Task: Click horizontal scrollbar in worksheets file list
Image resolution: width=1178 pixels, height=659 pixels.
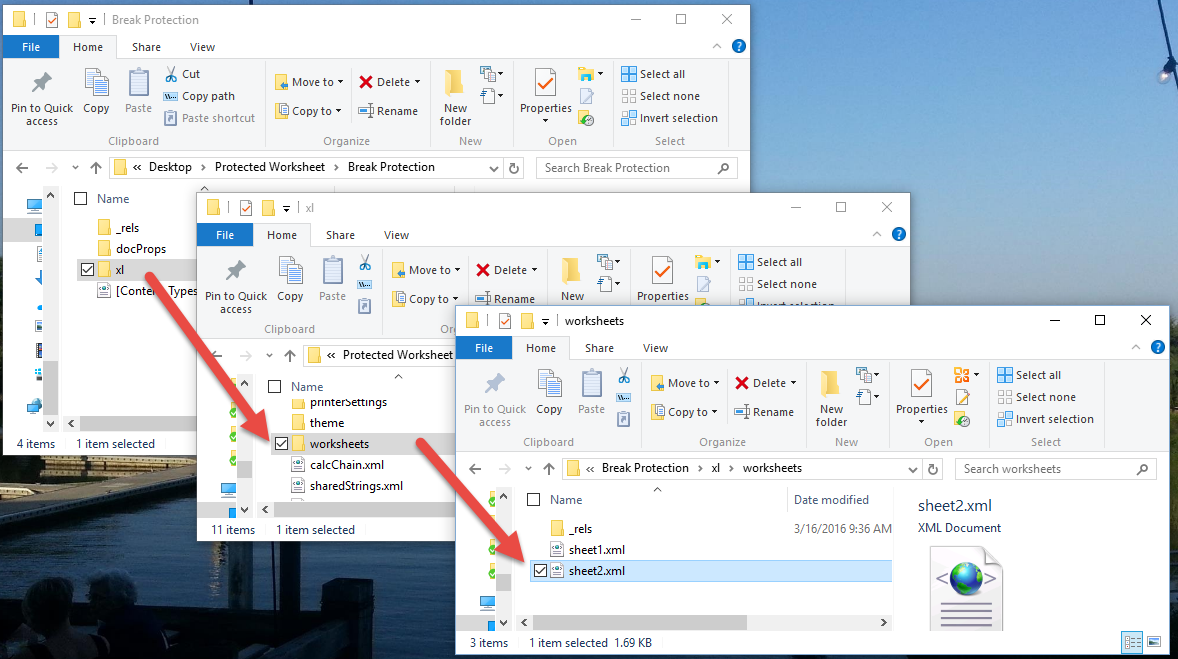Action: 640,622
